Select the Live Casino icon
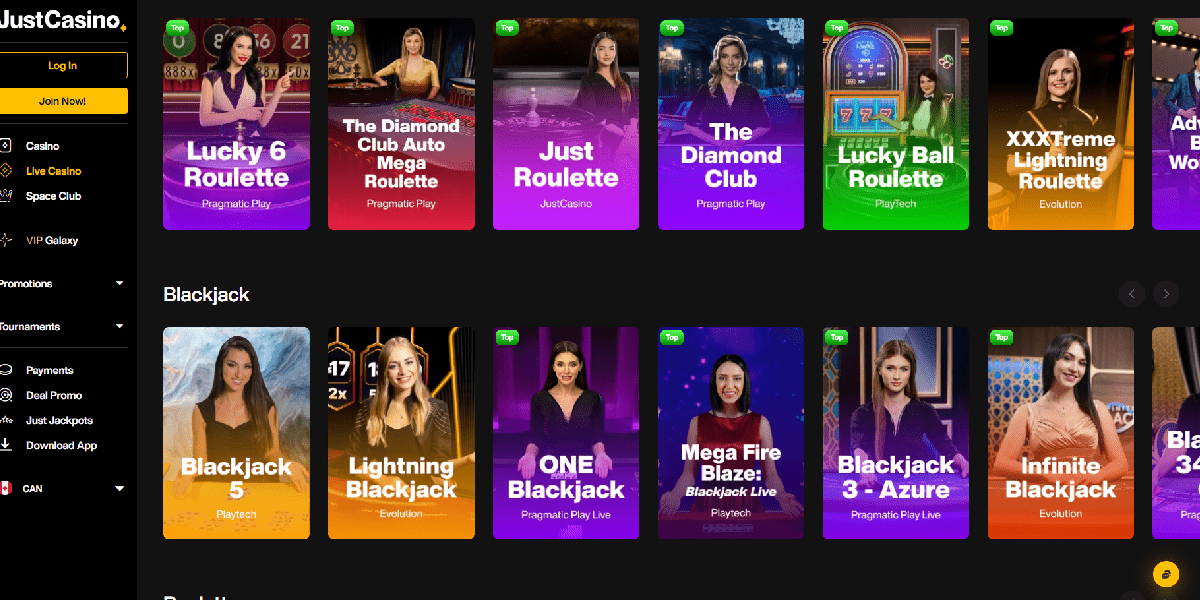Image resolution: width=1200 pixels, height=600 pixels. (5, 171)
